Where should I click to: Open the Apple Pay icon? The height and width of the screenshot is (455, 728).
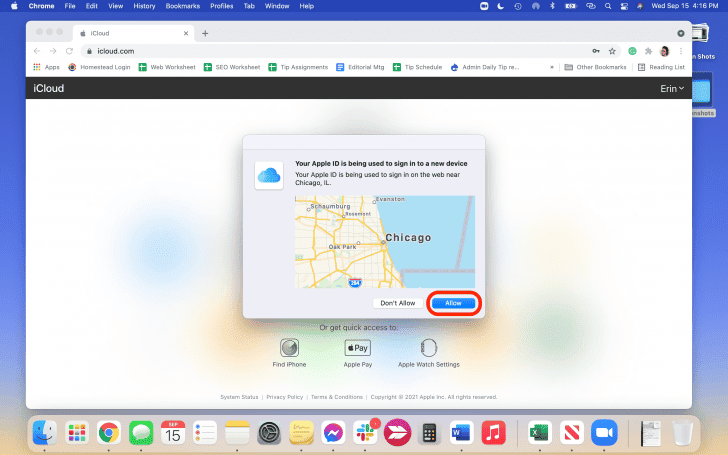(x=358, y=348)
